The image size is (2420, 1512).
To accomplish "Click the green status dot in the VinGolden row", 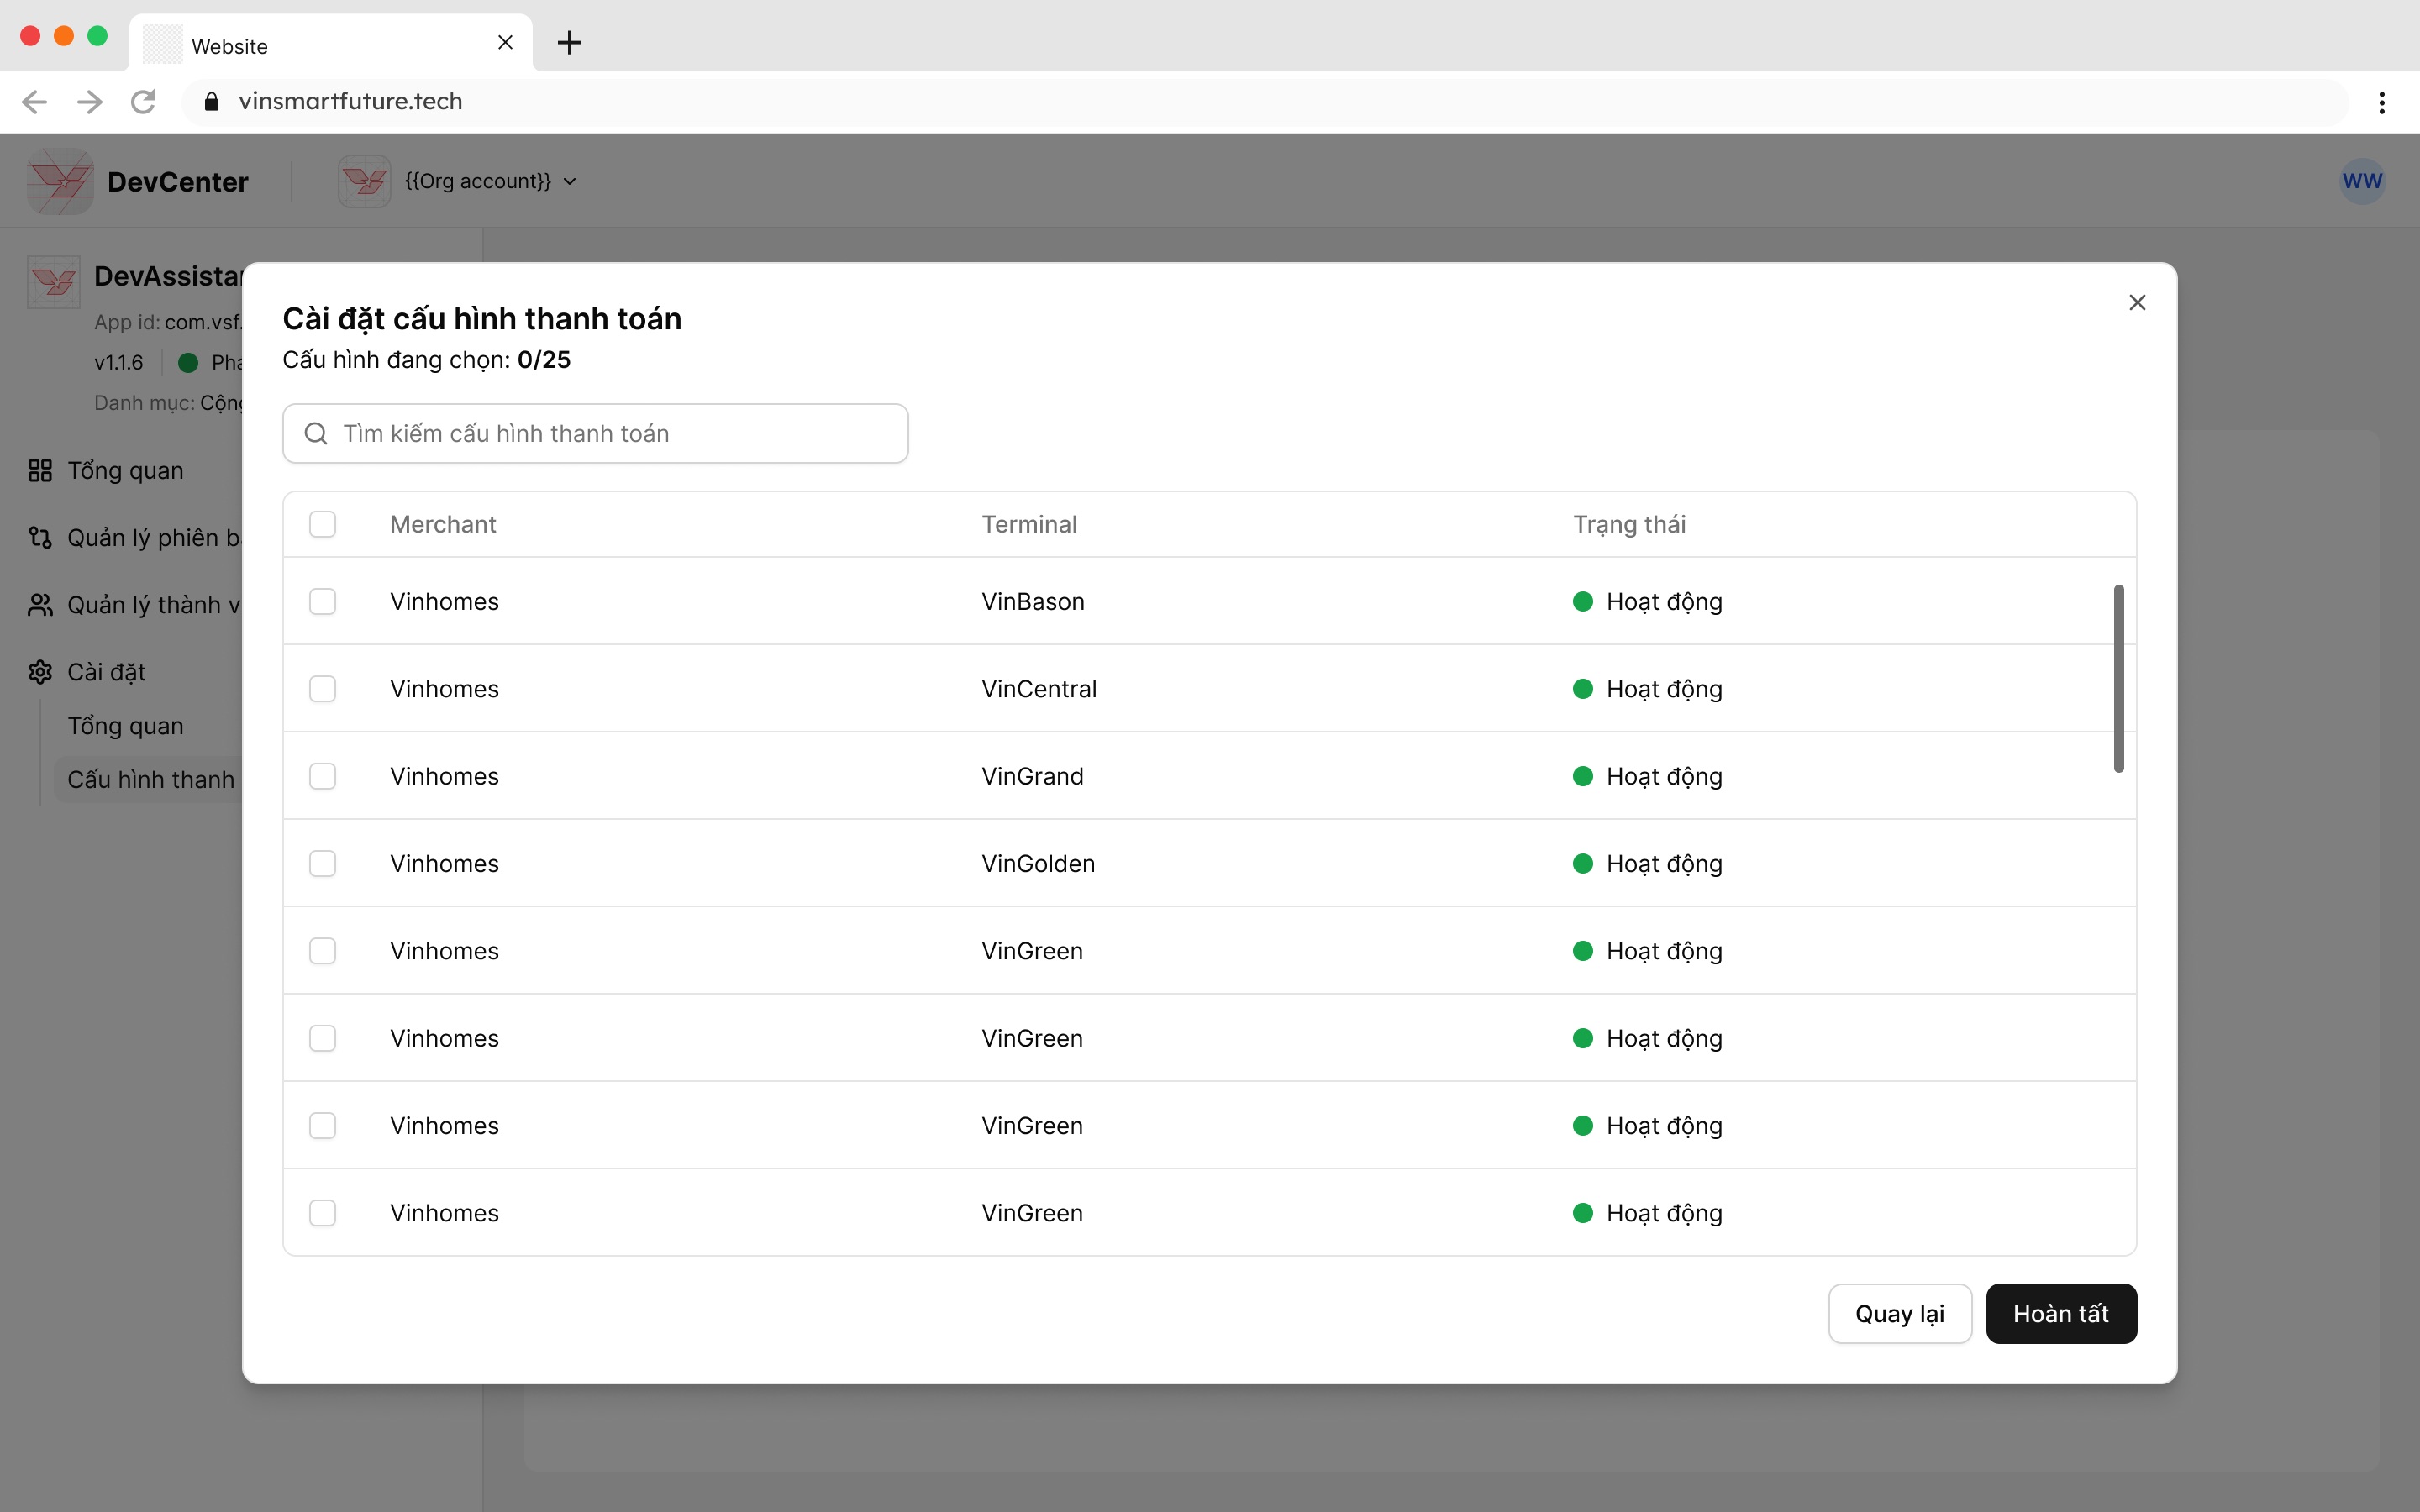I will coord(1582,863).
